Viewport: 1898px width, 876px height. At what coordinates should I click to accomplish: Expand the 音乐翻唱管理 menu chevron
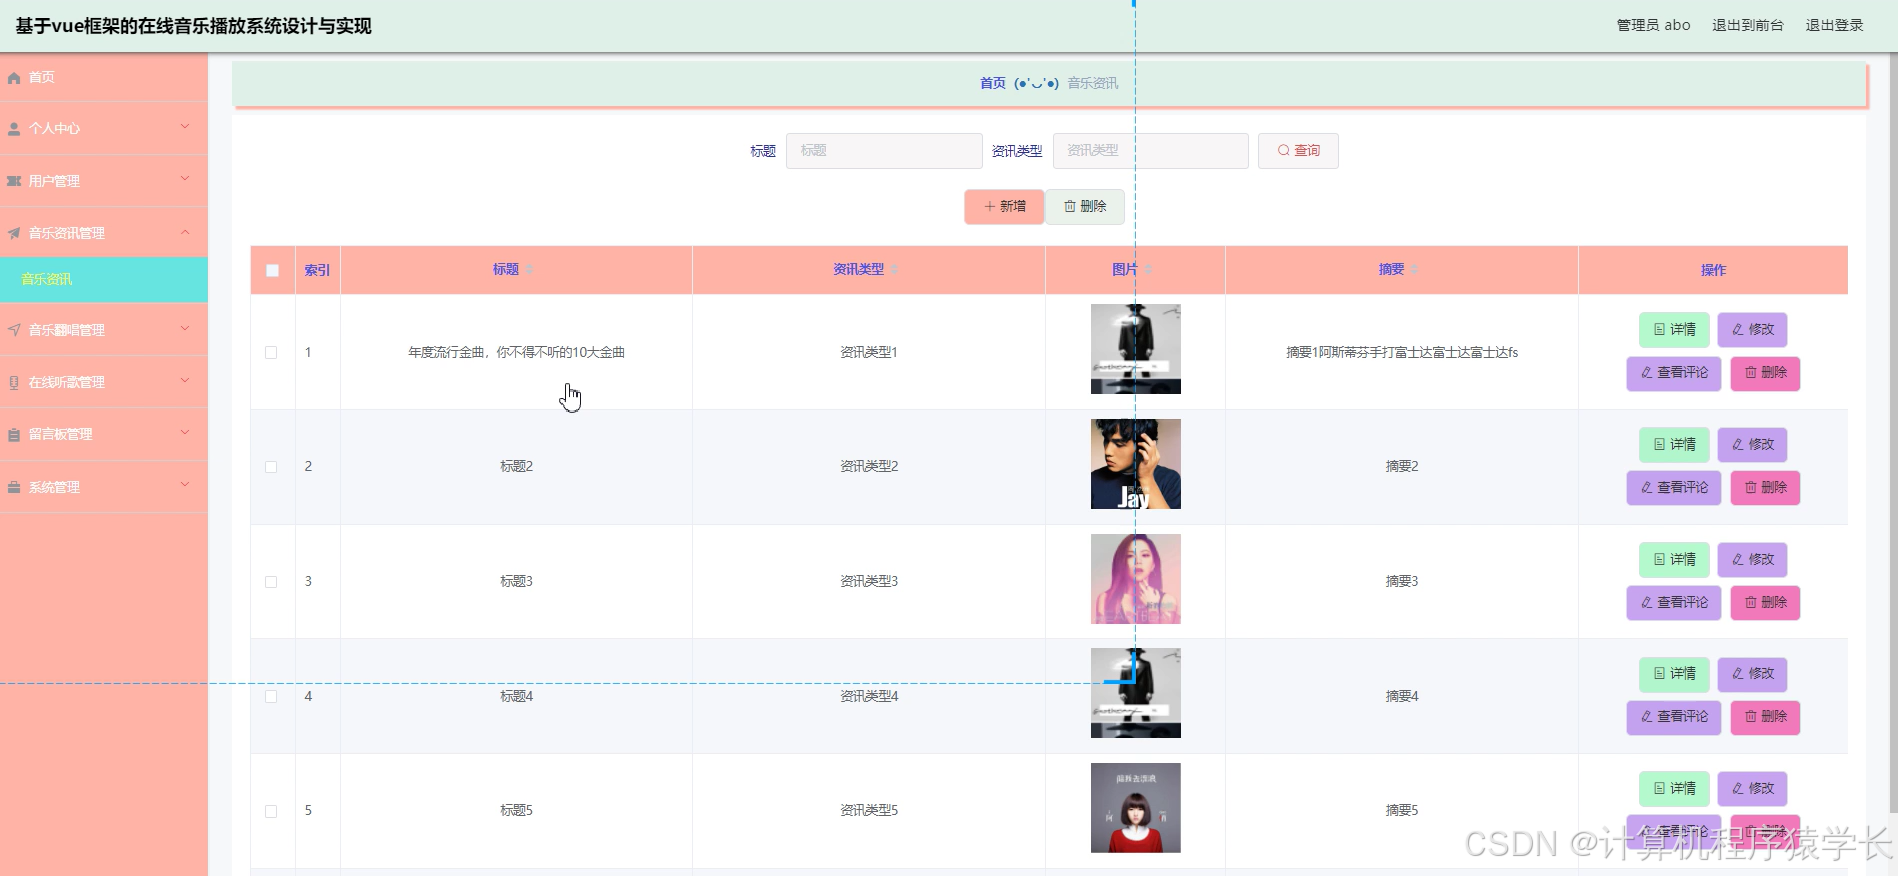tap(185, 327)
